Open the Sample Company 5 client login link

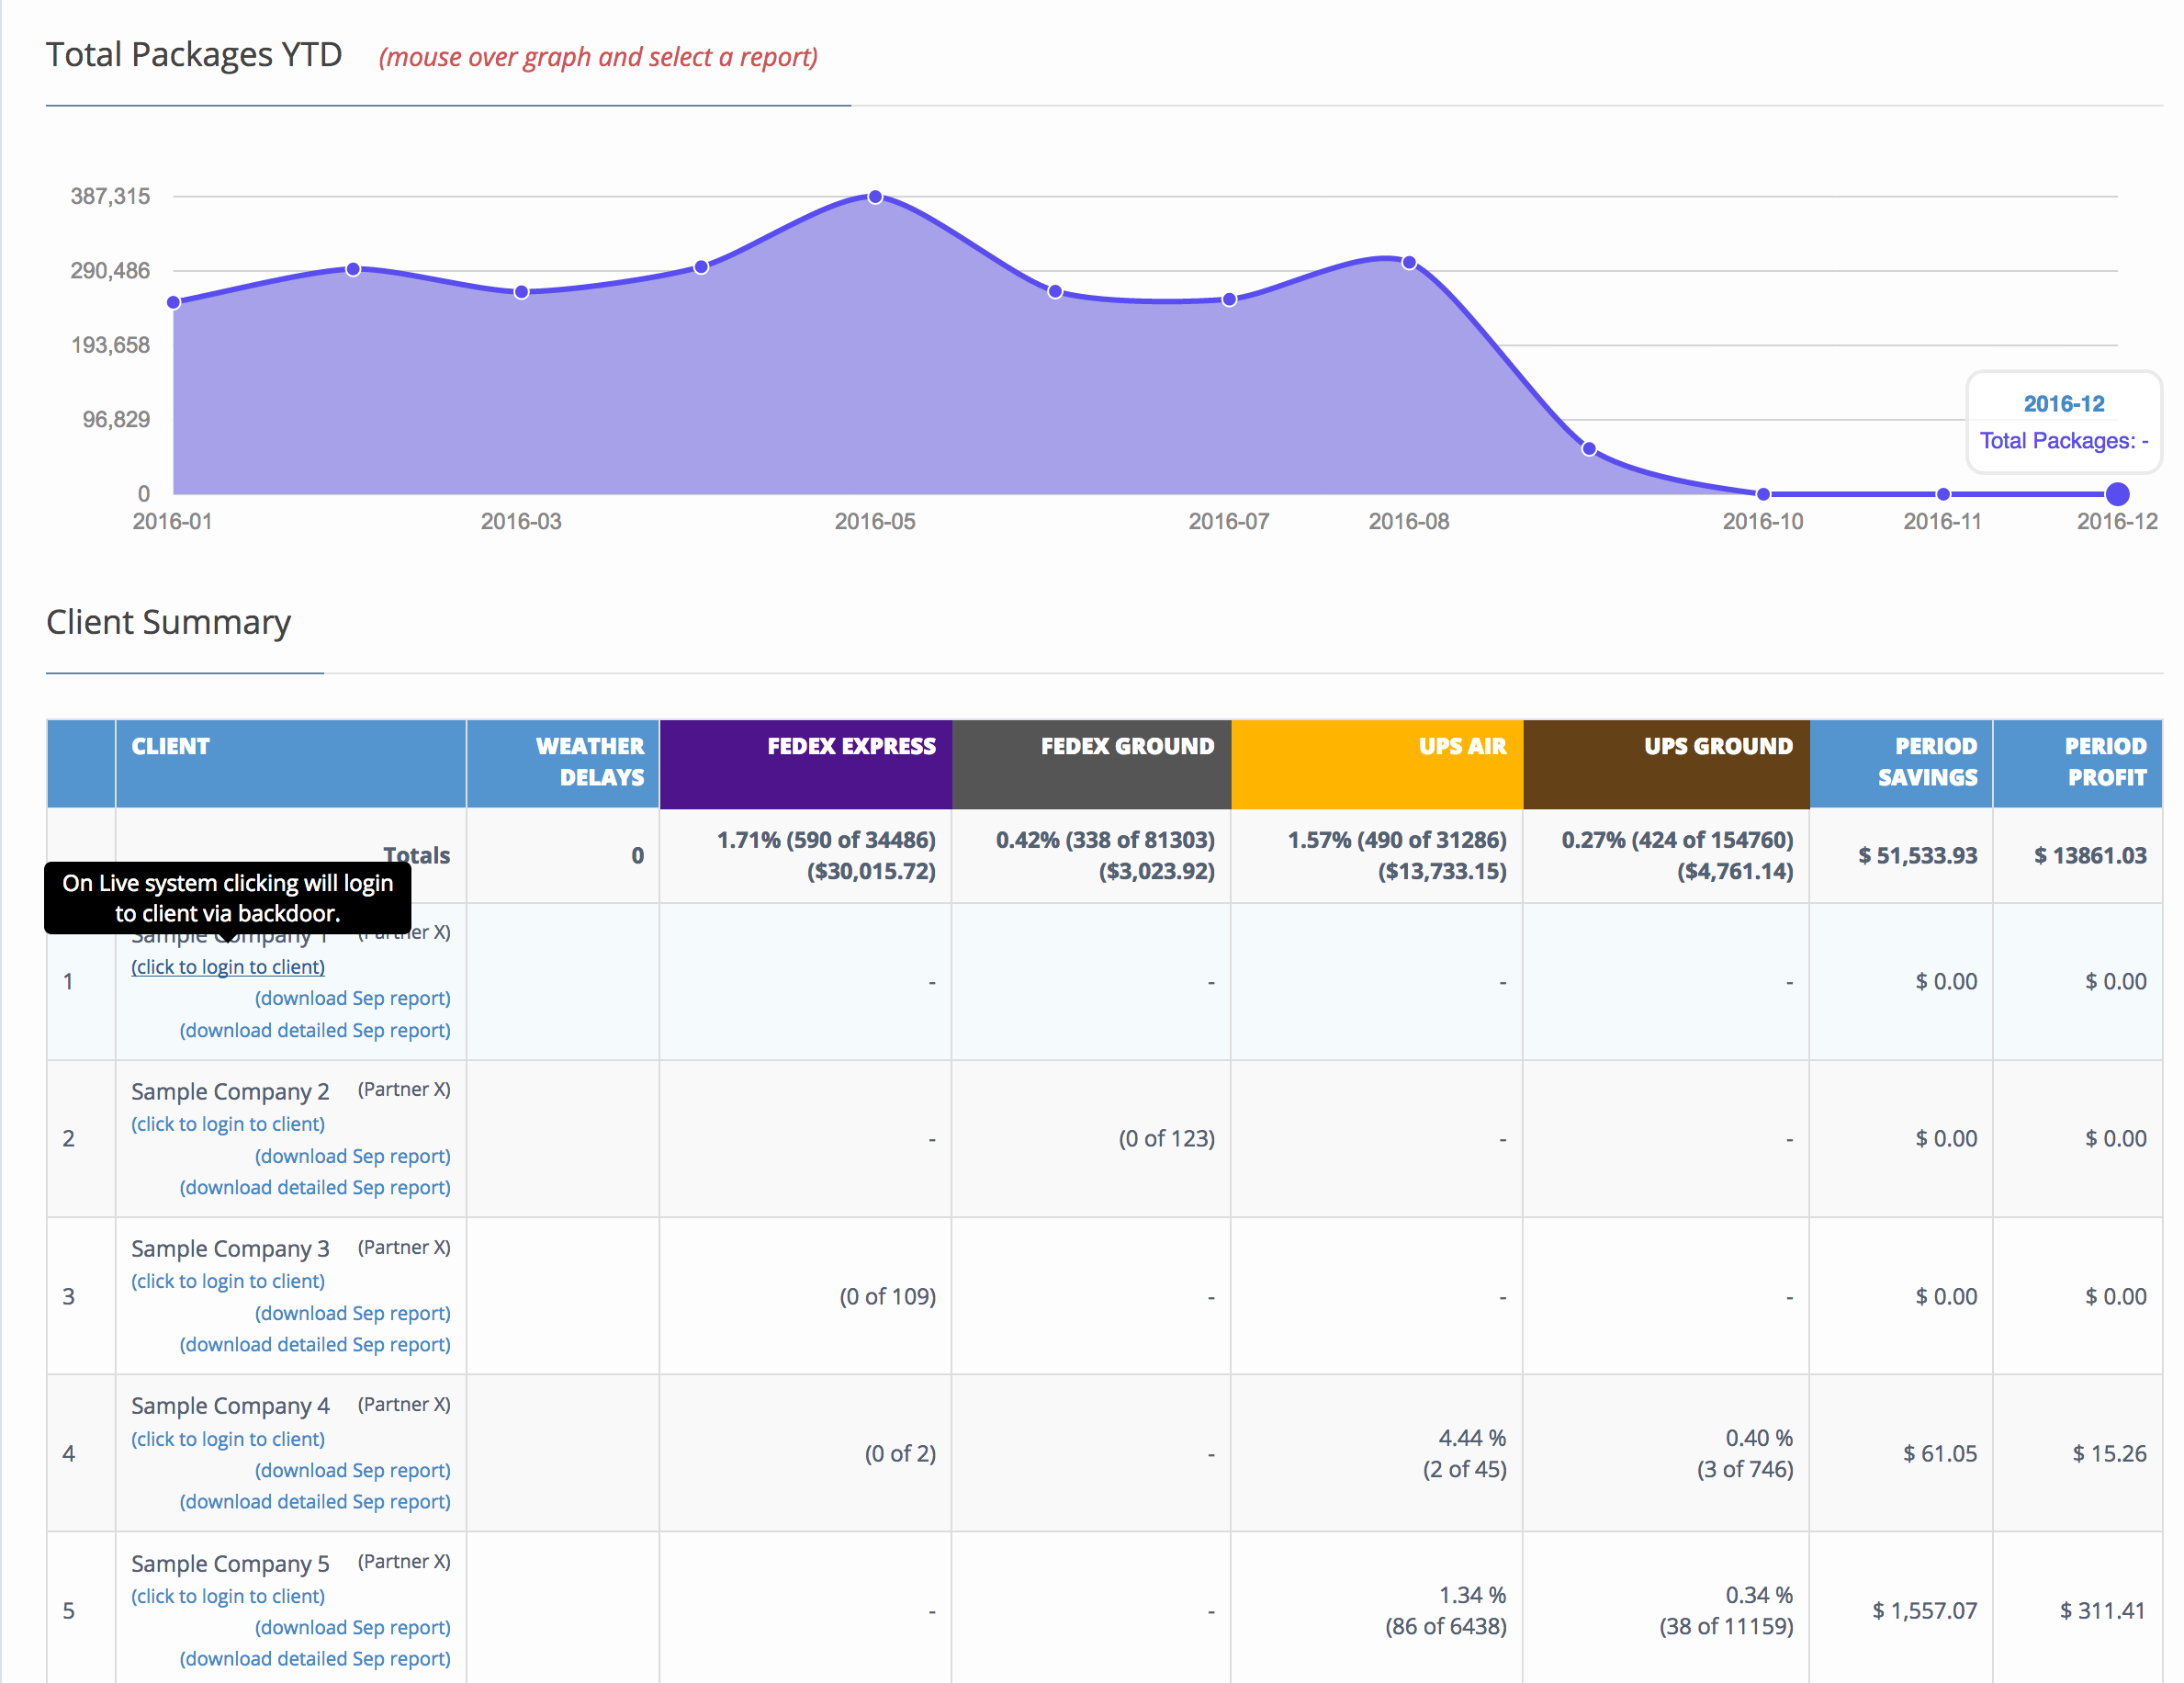pyautogui.click(x=228, y=1596)
